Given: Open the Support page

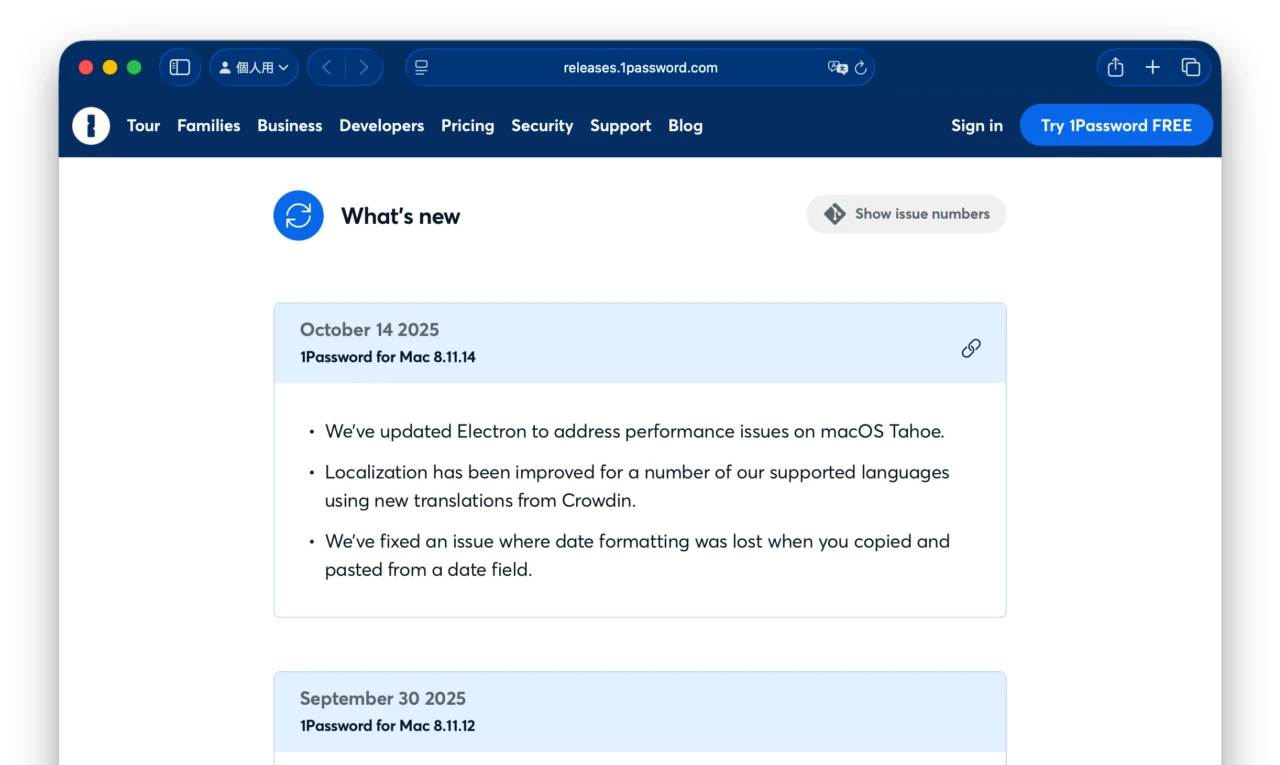Looking at the screenshot, I should 620,125.
